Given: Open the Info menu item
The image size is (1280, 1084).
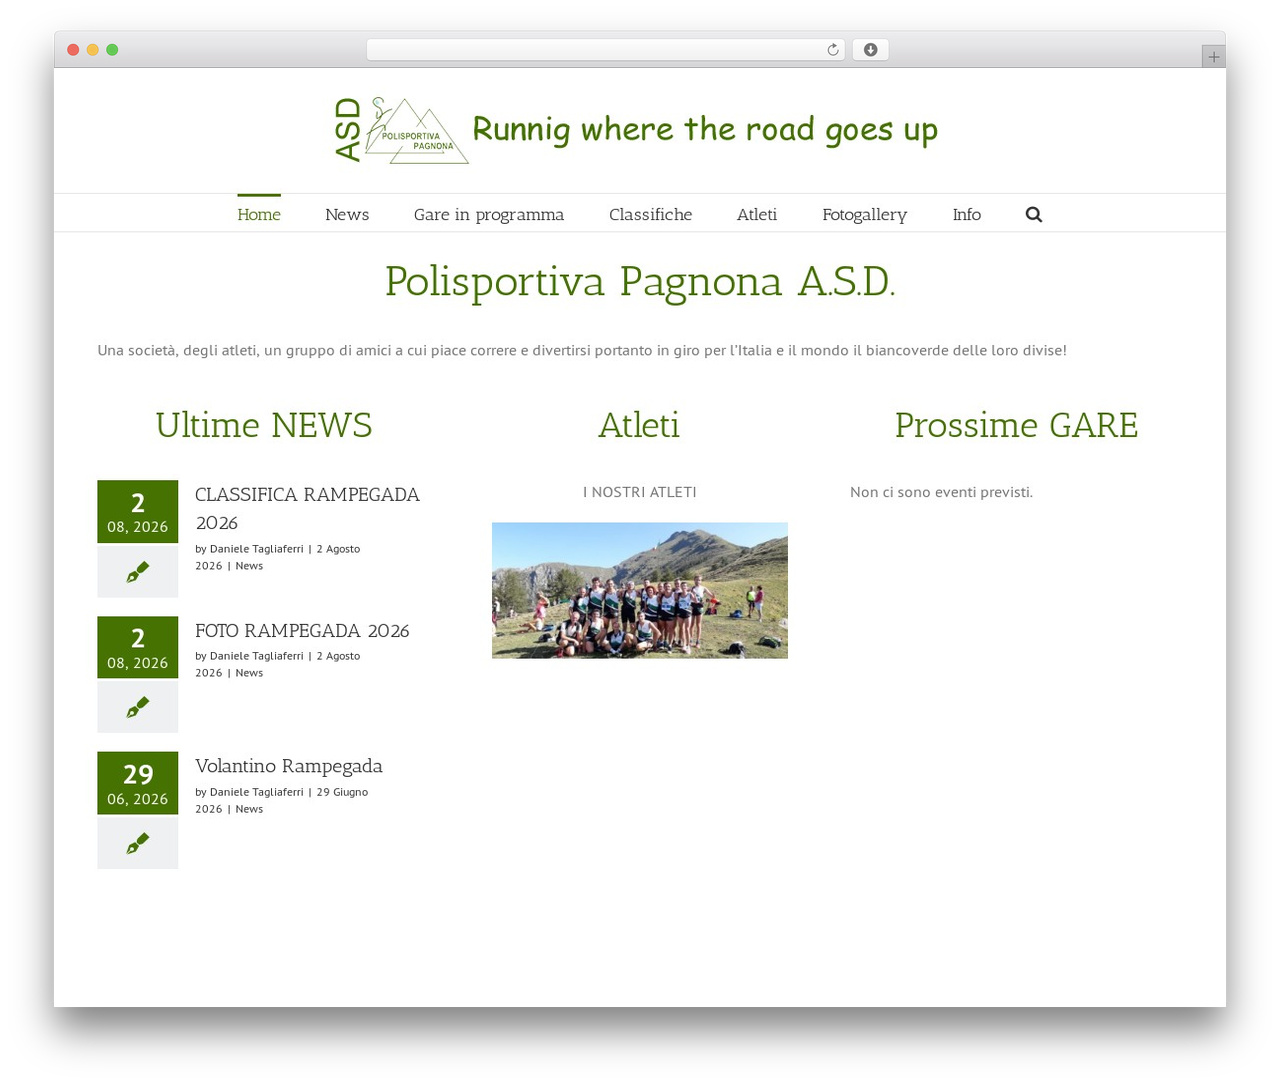Looking at the screenshot, I should coord(966,214).
